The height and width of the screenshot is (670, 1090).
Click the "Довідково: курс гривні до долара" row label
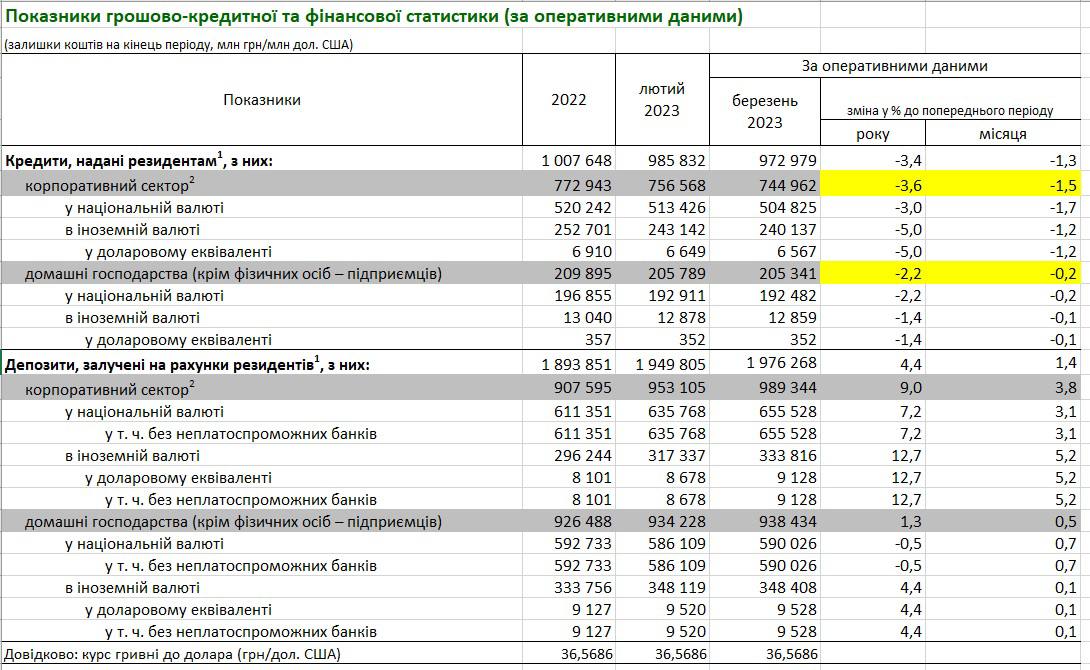coord(172,655)
